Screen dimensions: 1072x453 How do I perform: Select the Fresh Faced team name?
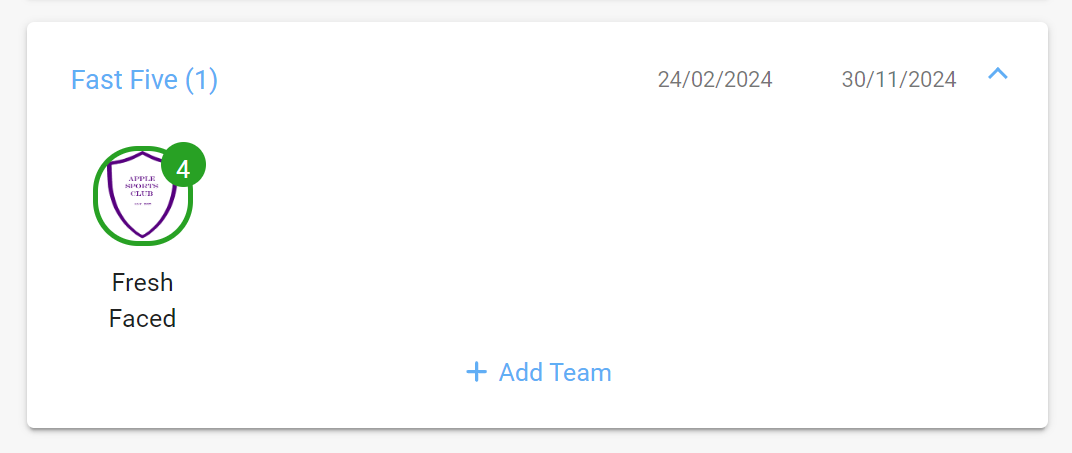pyautogui.click(x=142, y=301)
